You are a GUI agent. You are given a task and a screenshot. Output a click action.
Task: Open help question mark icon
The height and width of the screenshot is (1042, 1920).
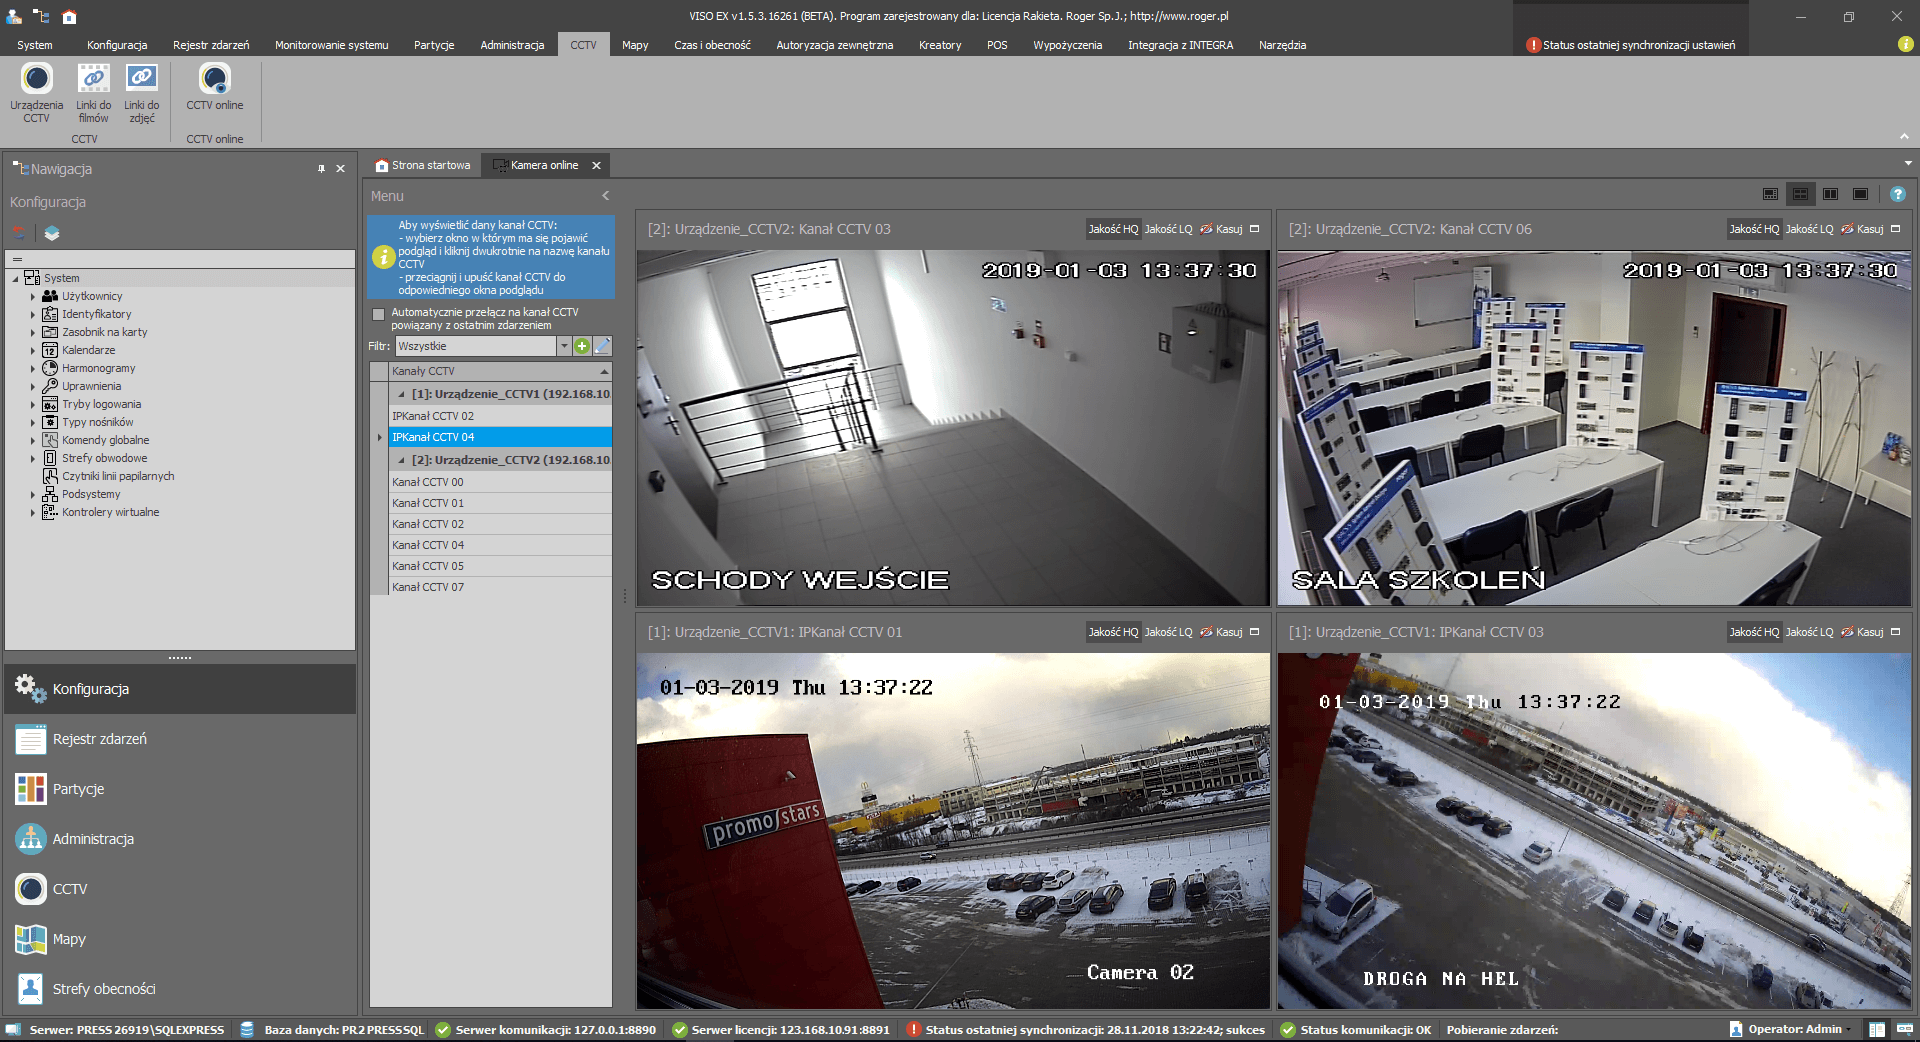(x=1897, y=194)
